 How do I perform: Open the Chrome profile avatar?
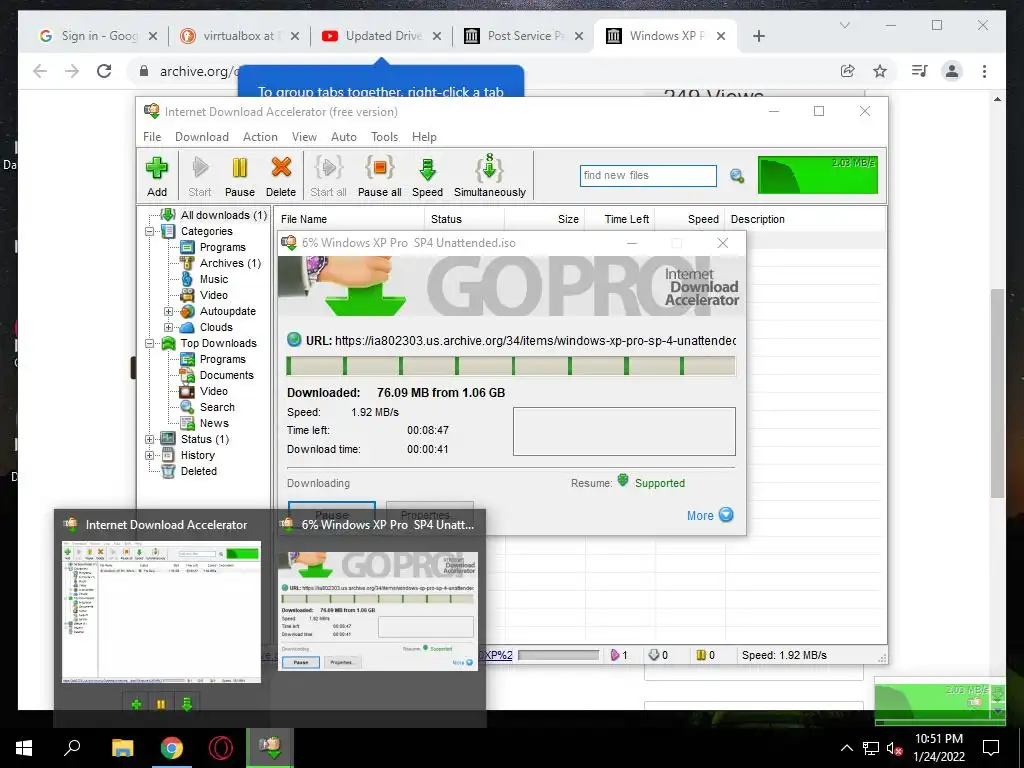tap(952, 71)
